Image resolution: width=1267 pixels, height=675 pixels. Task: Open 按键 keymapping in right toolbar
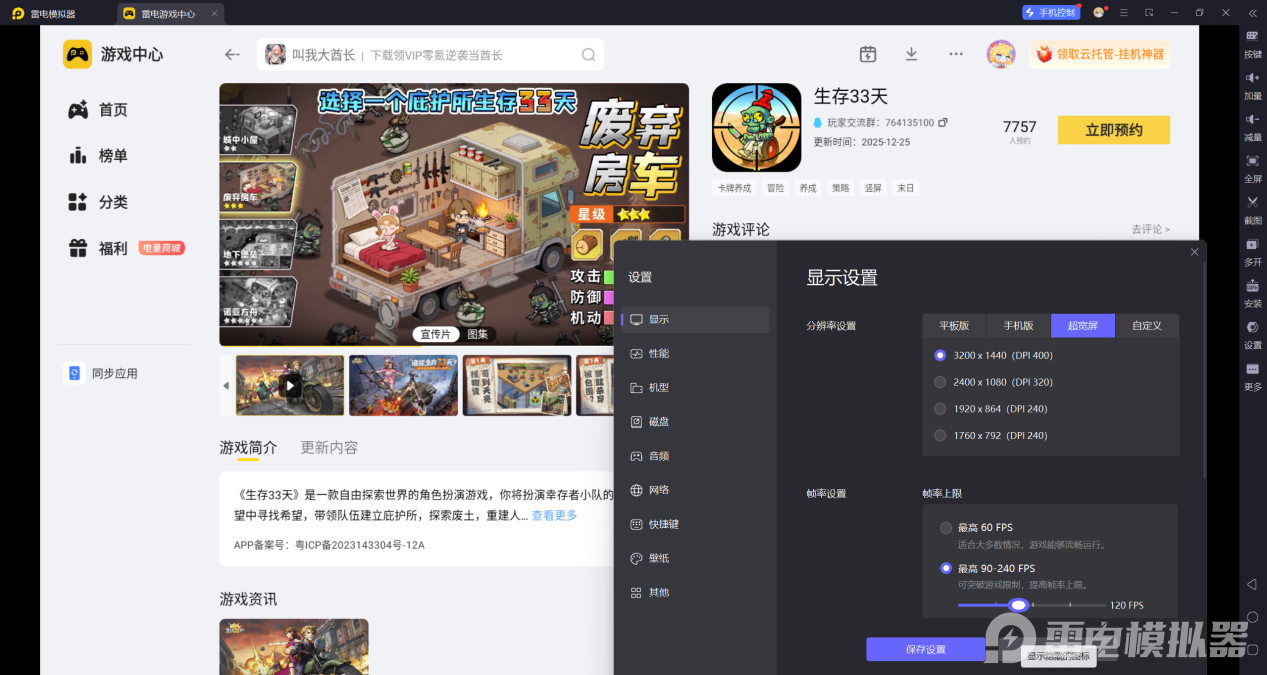point(1253,44)
